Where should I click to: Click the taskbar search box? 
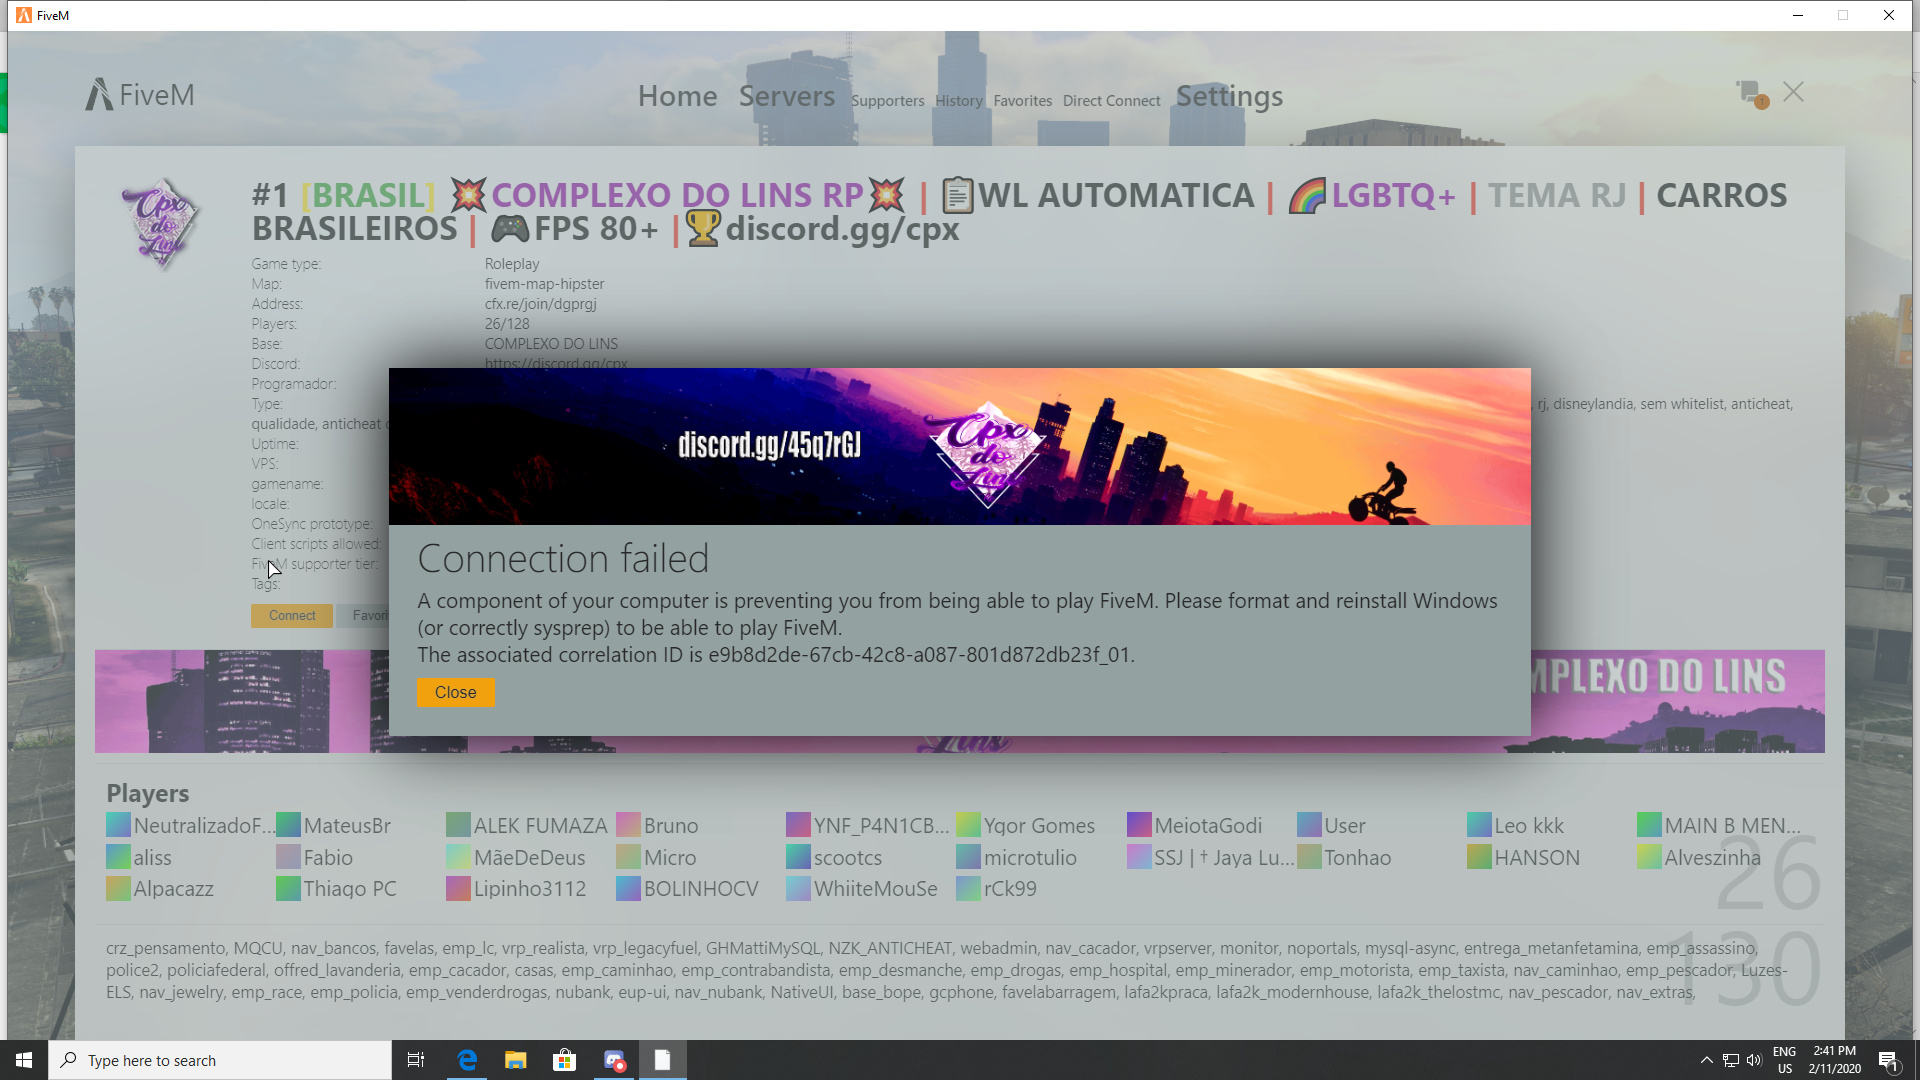click(x=220, y=1060)
